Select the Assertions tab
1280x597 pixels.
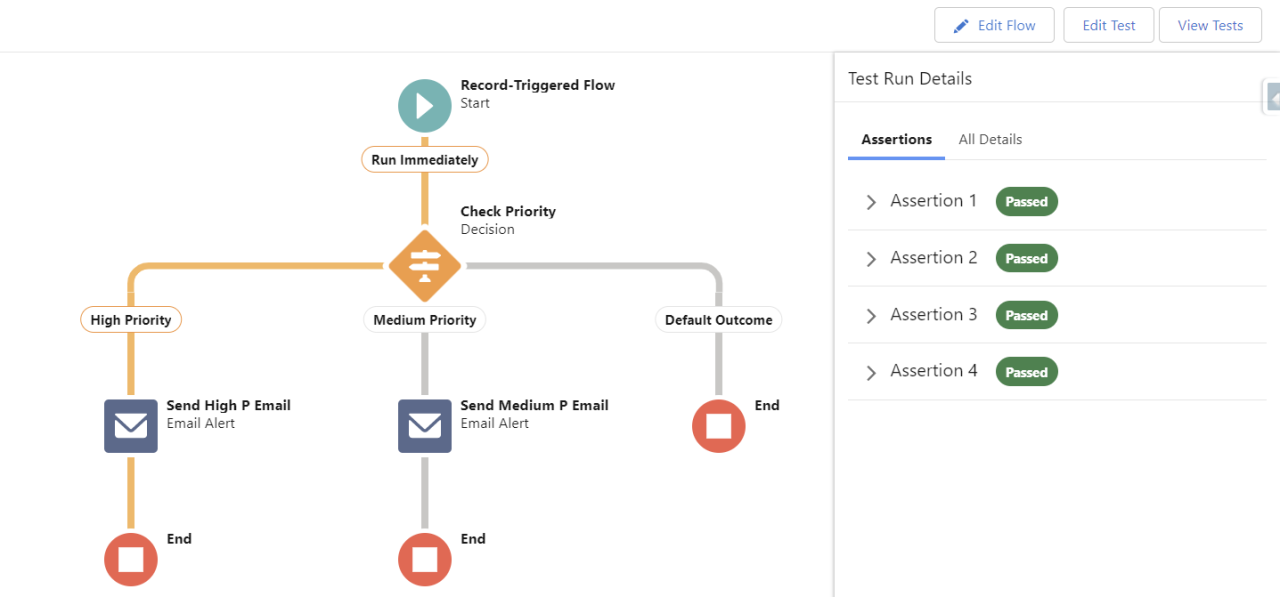pos(896,139)
